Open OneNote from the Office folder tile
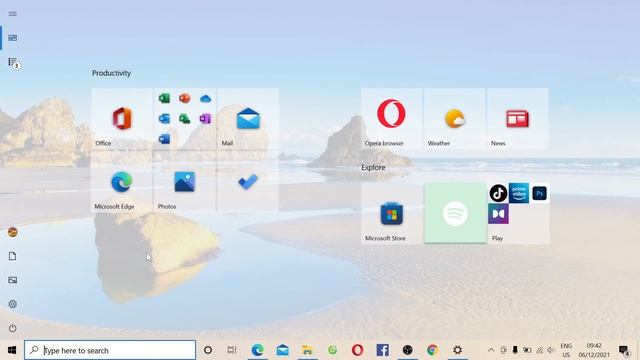640x360 pixels. coord(205,119)
